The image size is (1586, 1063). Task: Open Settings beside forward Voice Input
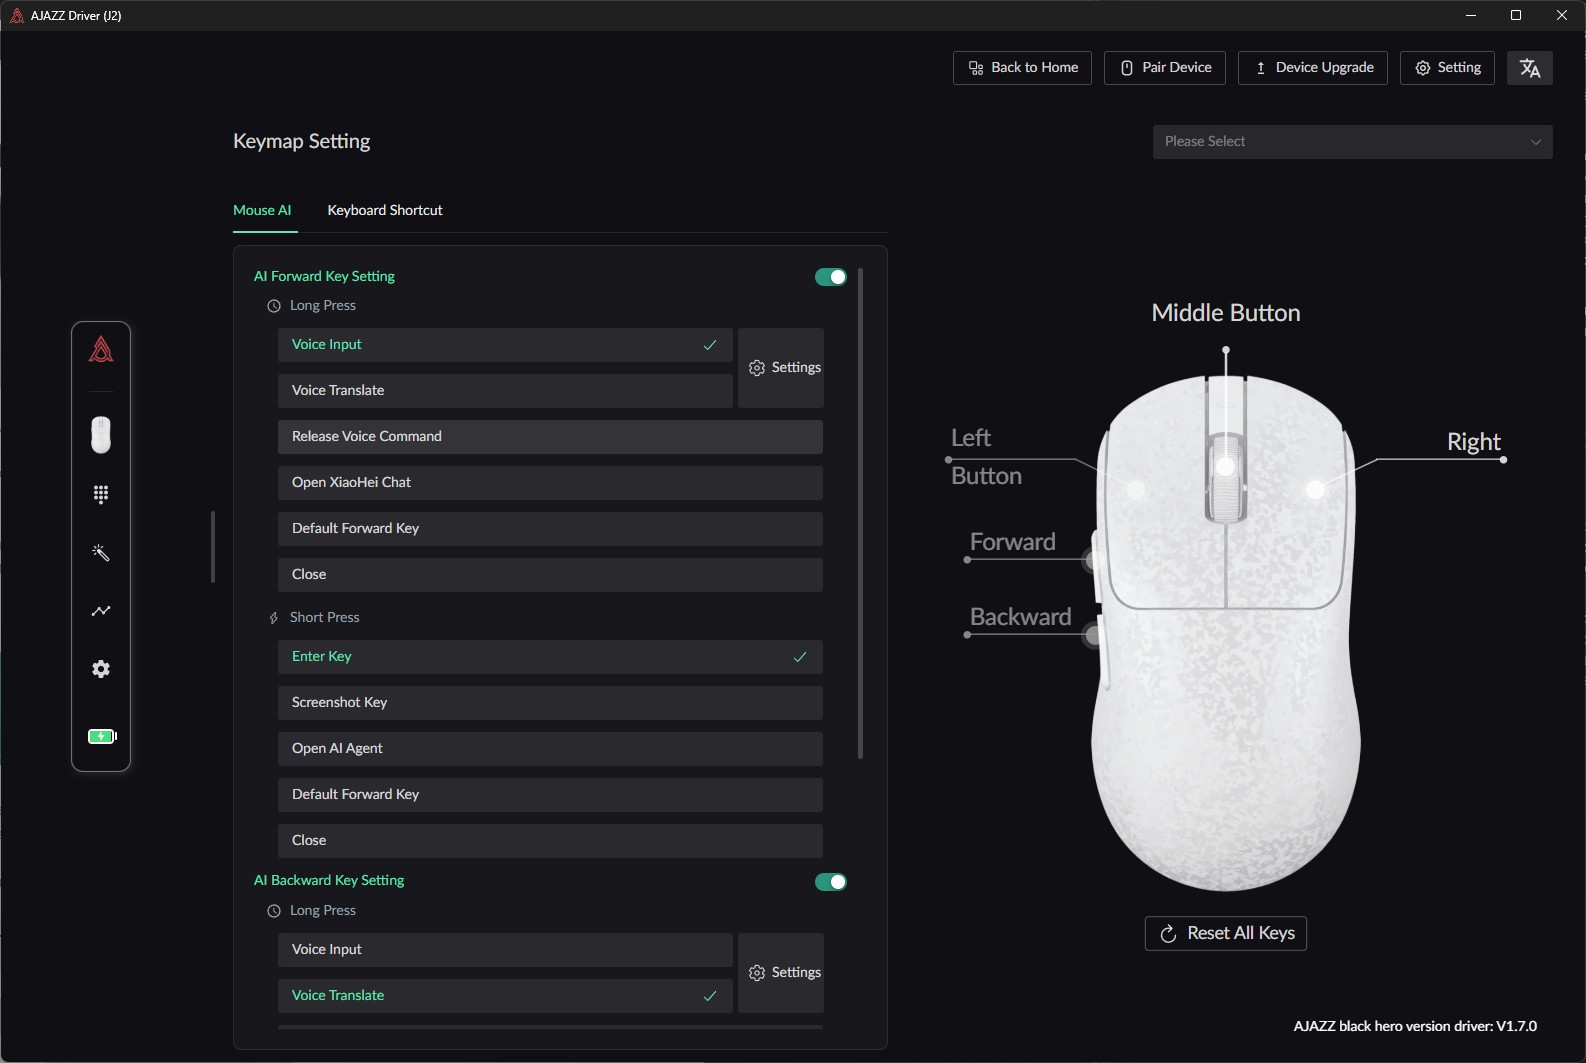pos(781,368)
